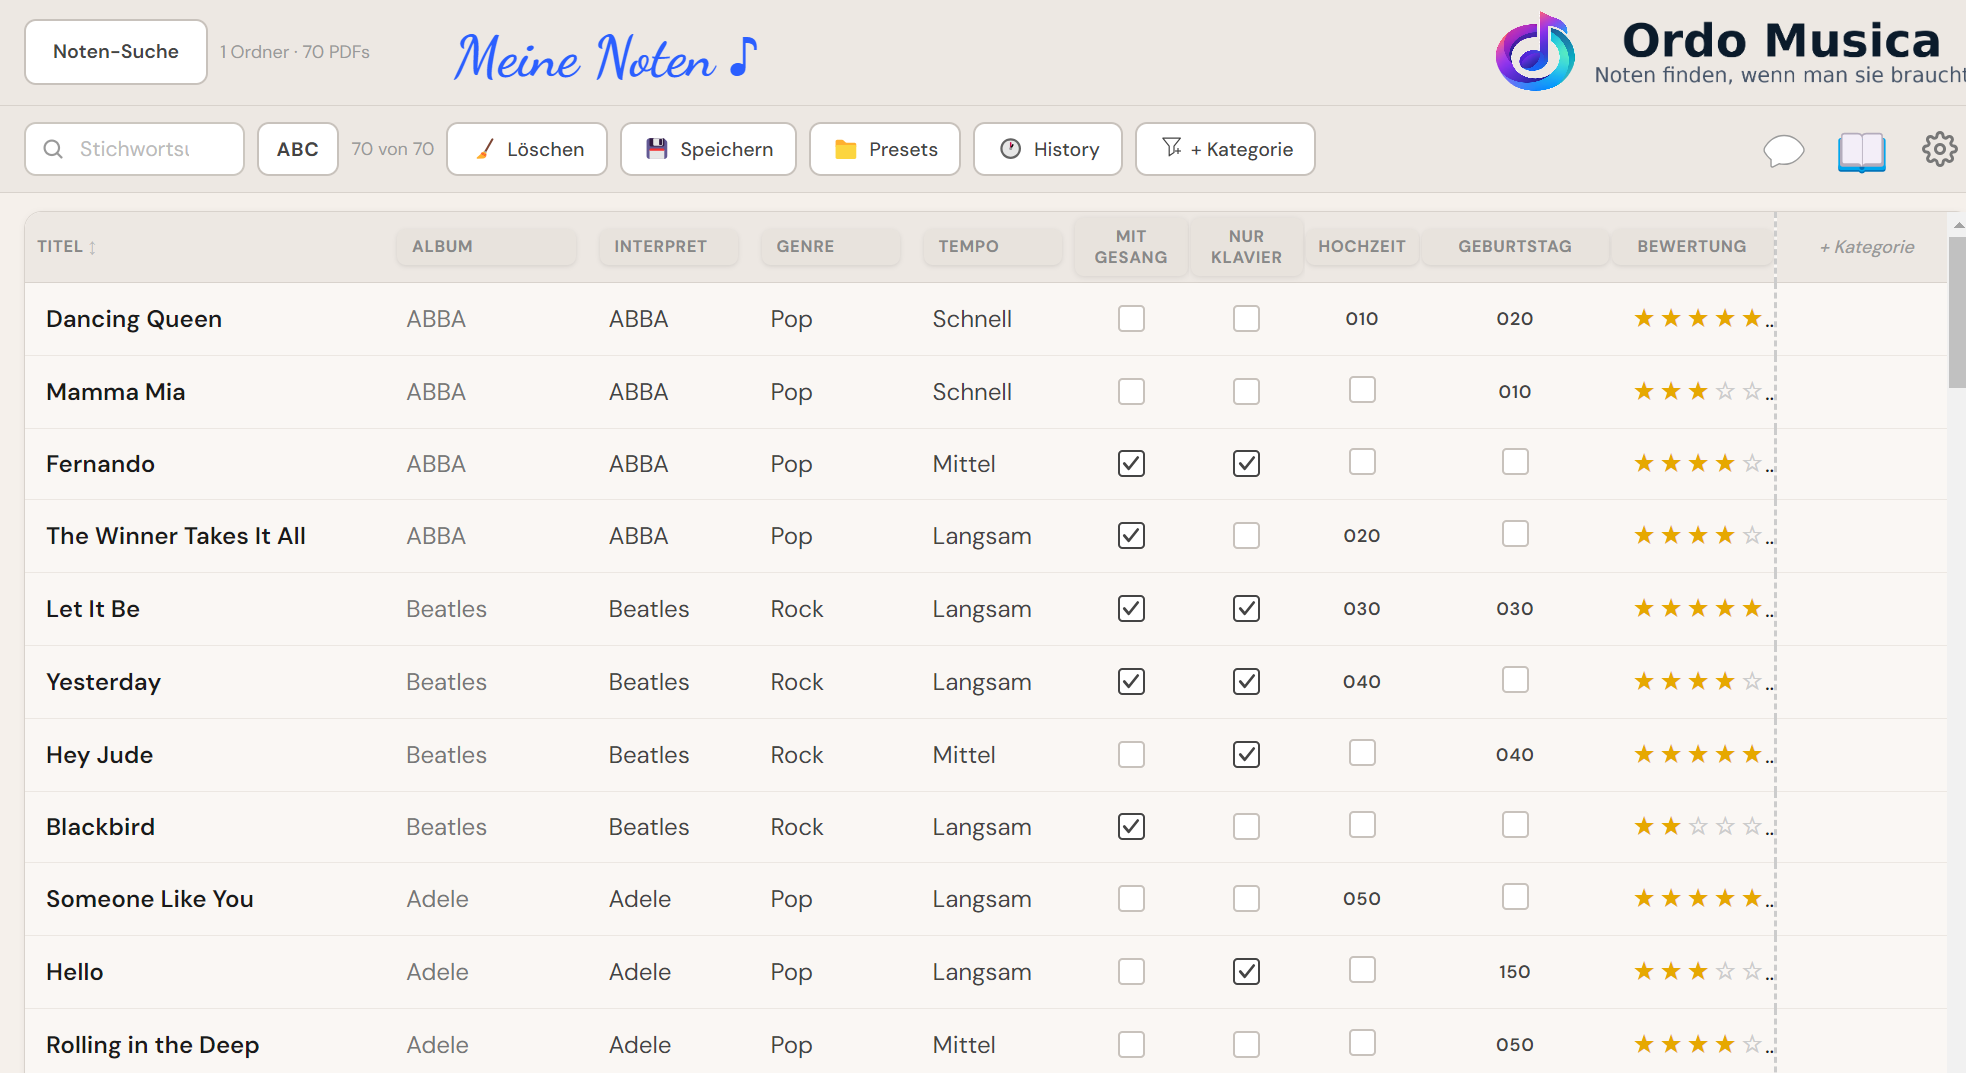Click the Album cell Adele for Rolling in the Deep
The height and width of the screenshot is (1073, 1966).
pos(438,1045)
